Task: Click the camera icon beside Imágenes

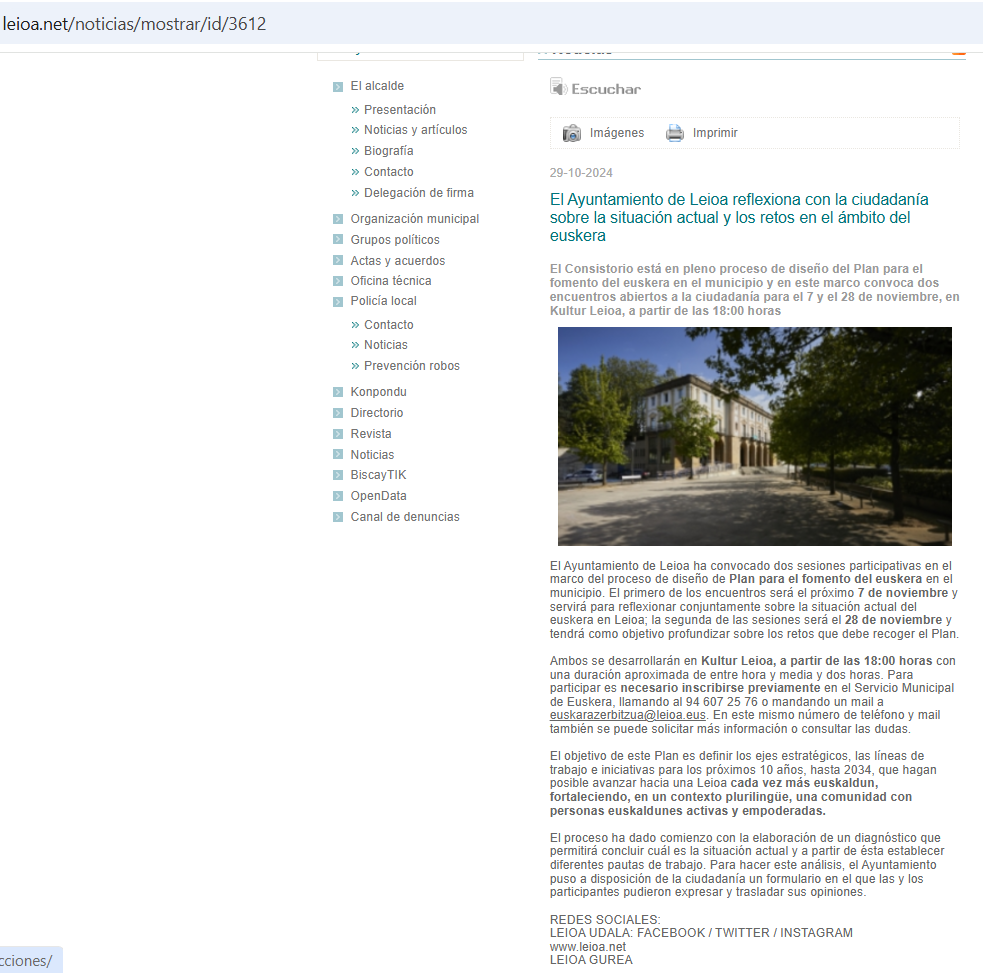Action: 572,133
